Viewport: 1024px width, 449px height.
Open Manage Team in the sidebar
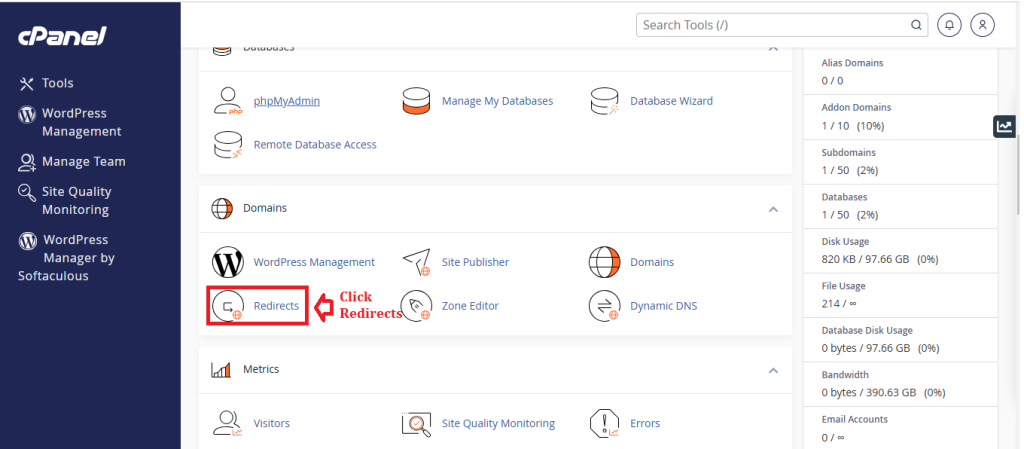pyautogui.click(x=84, y=162)
